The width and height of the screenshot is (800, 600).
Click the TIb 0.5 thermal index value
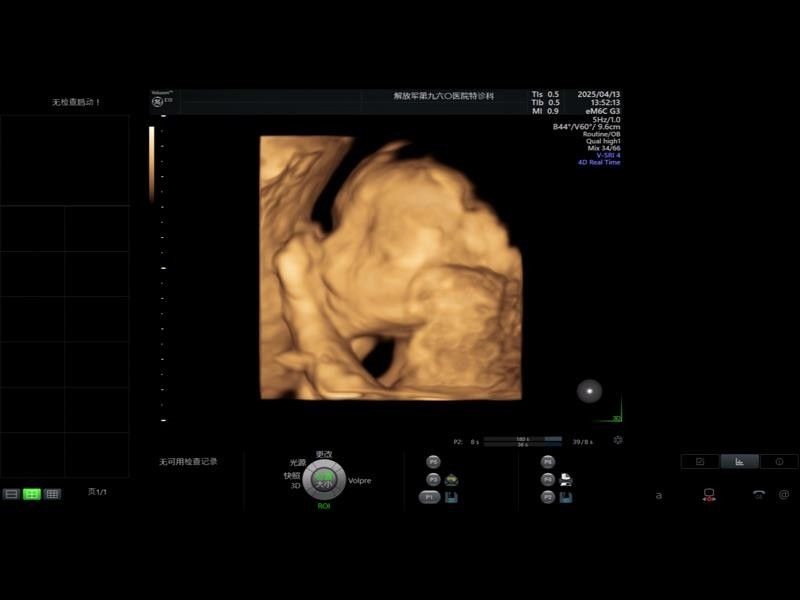coord(545,103)
